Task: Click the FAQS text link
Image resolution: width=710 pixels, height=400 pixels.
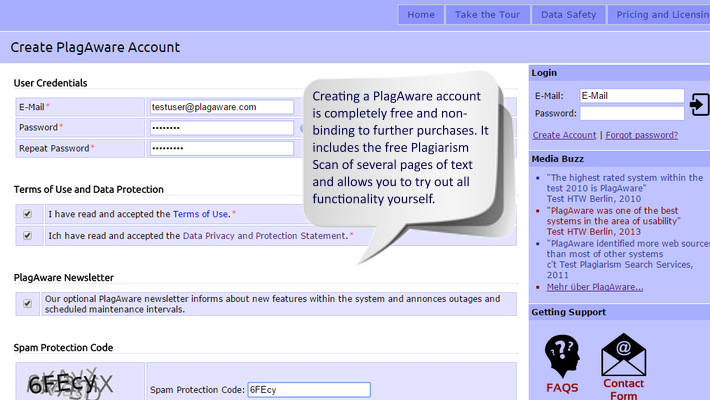Action: [562, 388]
